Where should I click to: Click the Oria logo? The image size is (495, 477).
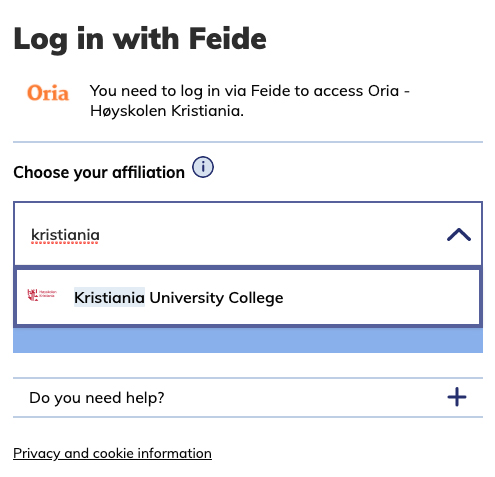pyautogui.click(x=48, y=93)
